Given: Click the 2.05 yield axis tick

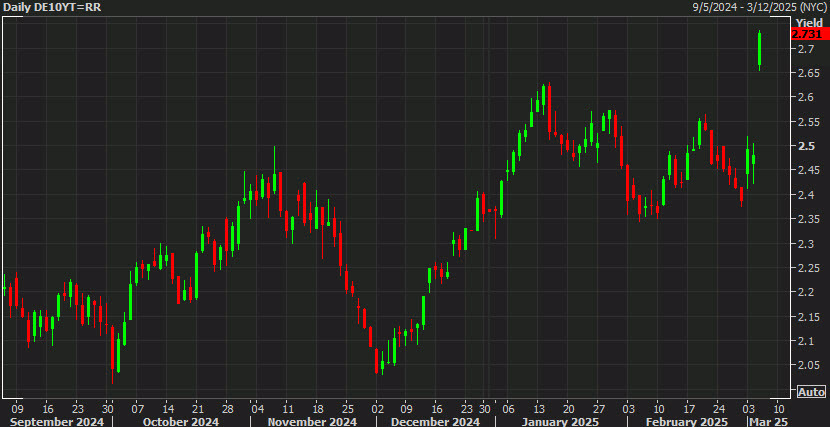Looking at the screenshot, I should click(808, 365).
